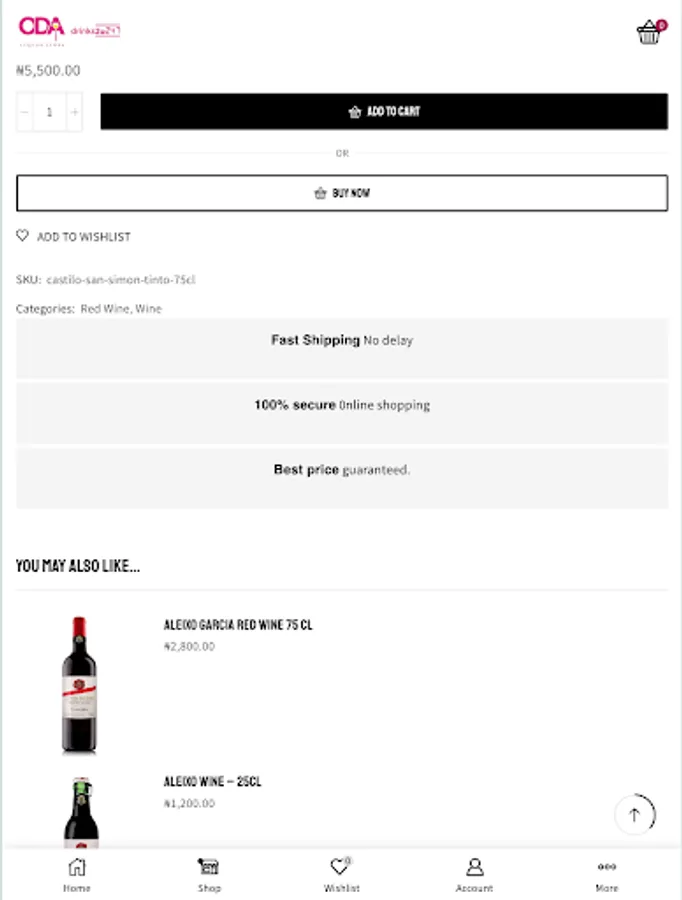This screenshot has width=682, height=900.
Task: Click the CDA drinks logo
Action: pos(69,31)
